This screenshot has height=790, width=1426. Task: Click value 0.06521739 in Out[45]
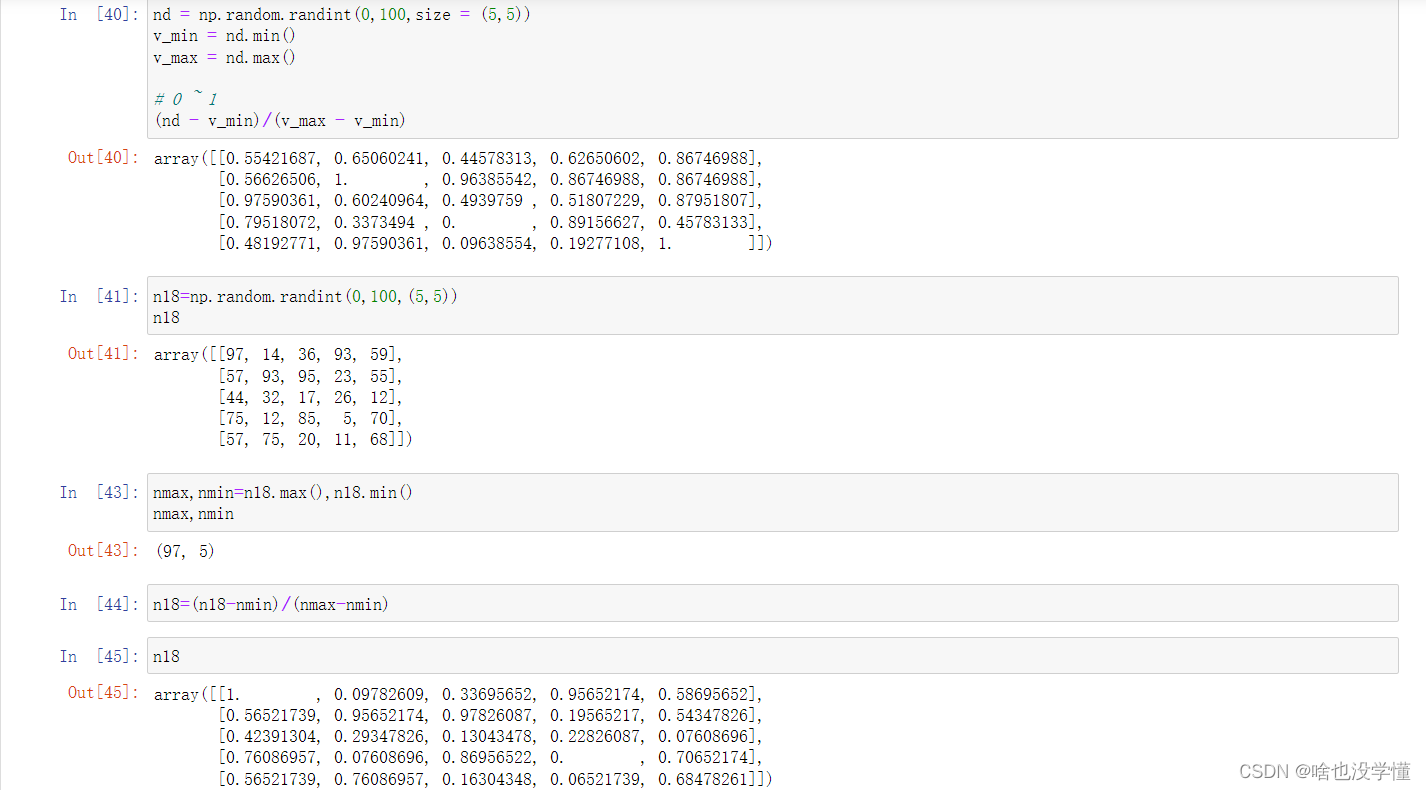click(595, 778)
